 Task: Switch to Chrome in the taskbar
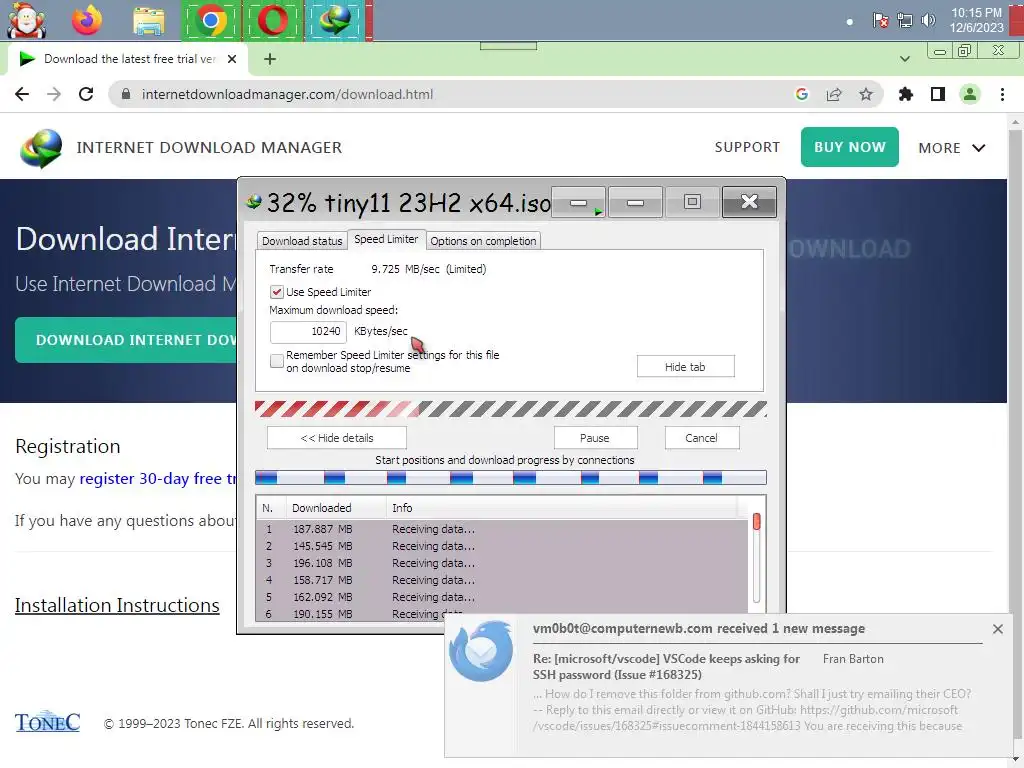[210, 20]
